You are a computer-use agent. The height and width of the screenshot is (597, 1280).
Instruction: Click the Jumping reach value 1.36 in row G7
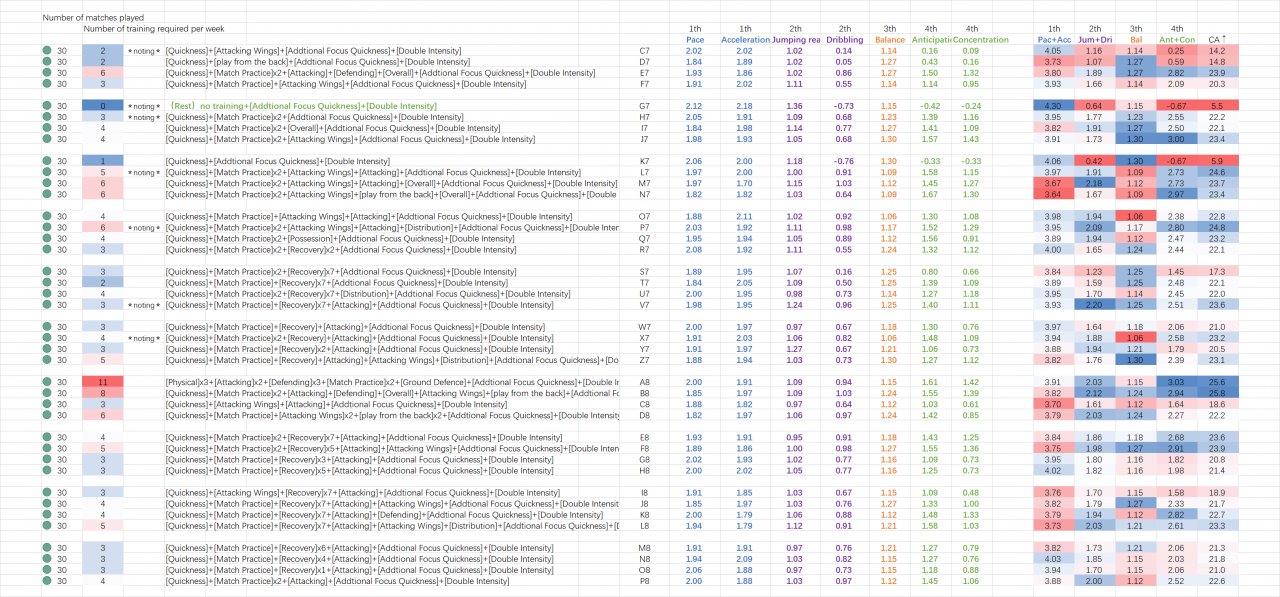click(x=795, y=106)
